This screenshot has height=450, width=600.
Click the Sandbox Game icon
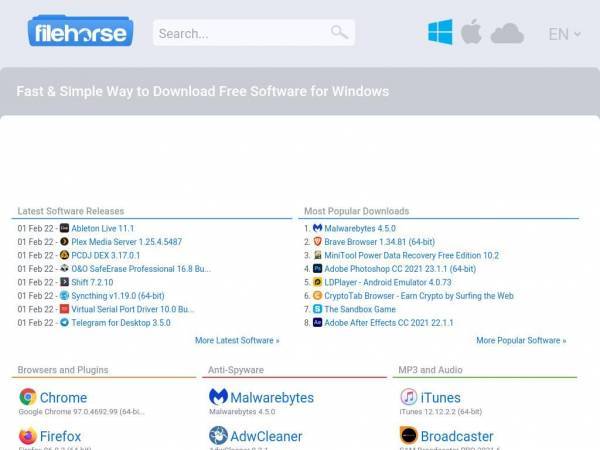(318, 309)
